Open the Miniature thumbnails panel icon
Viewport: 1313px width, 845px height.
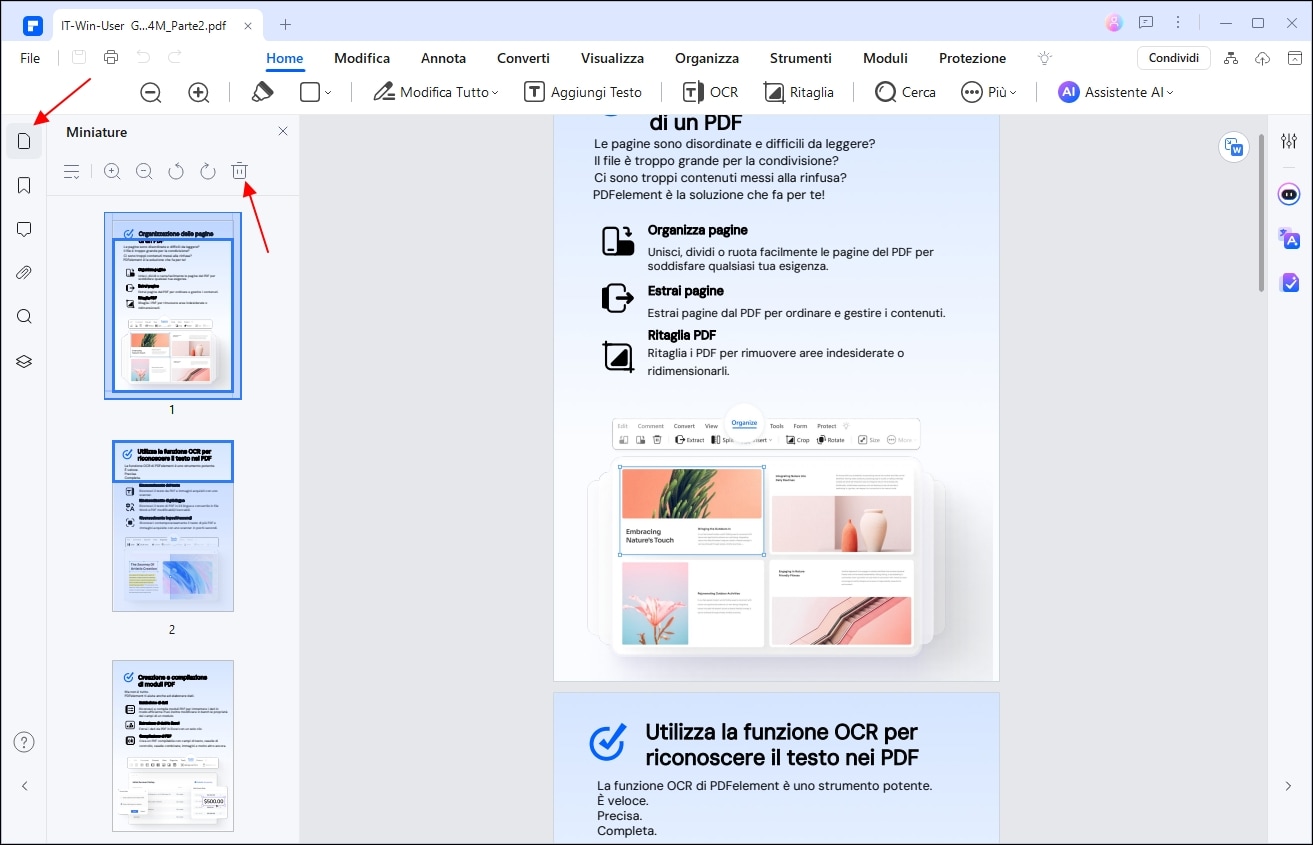click(24, 141)
